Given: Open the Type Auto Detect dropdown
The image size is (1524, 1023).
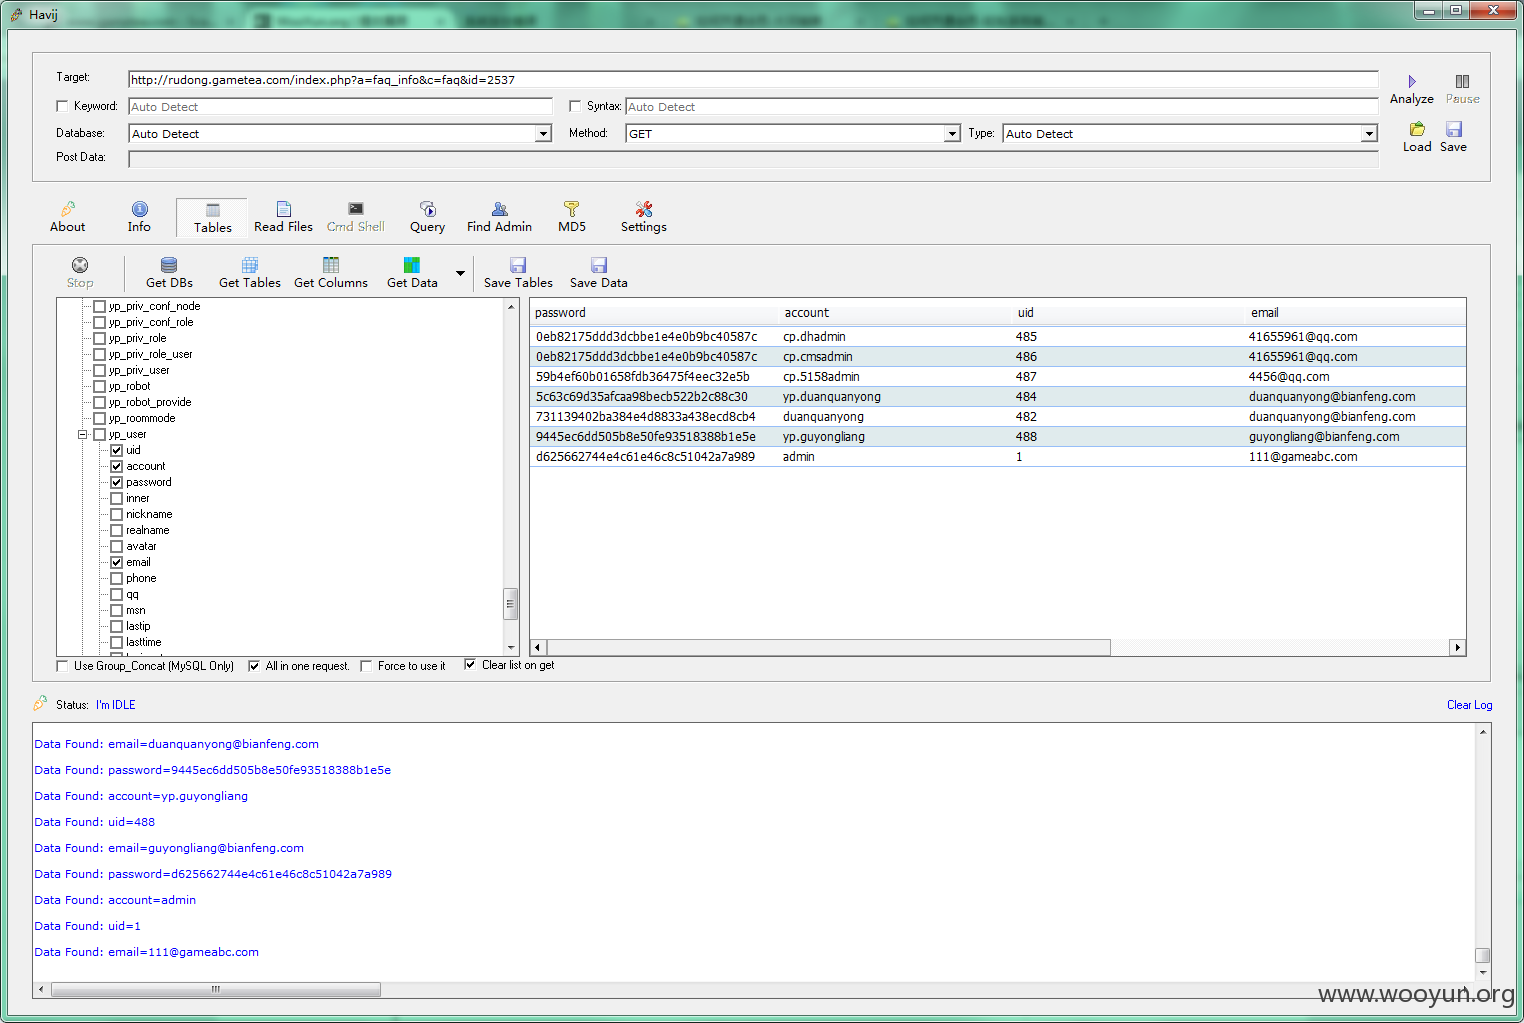Looking at the screenshot, I should [x=1369, y=134].
